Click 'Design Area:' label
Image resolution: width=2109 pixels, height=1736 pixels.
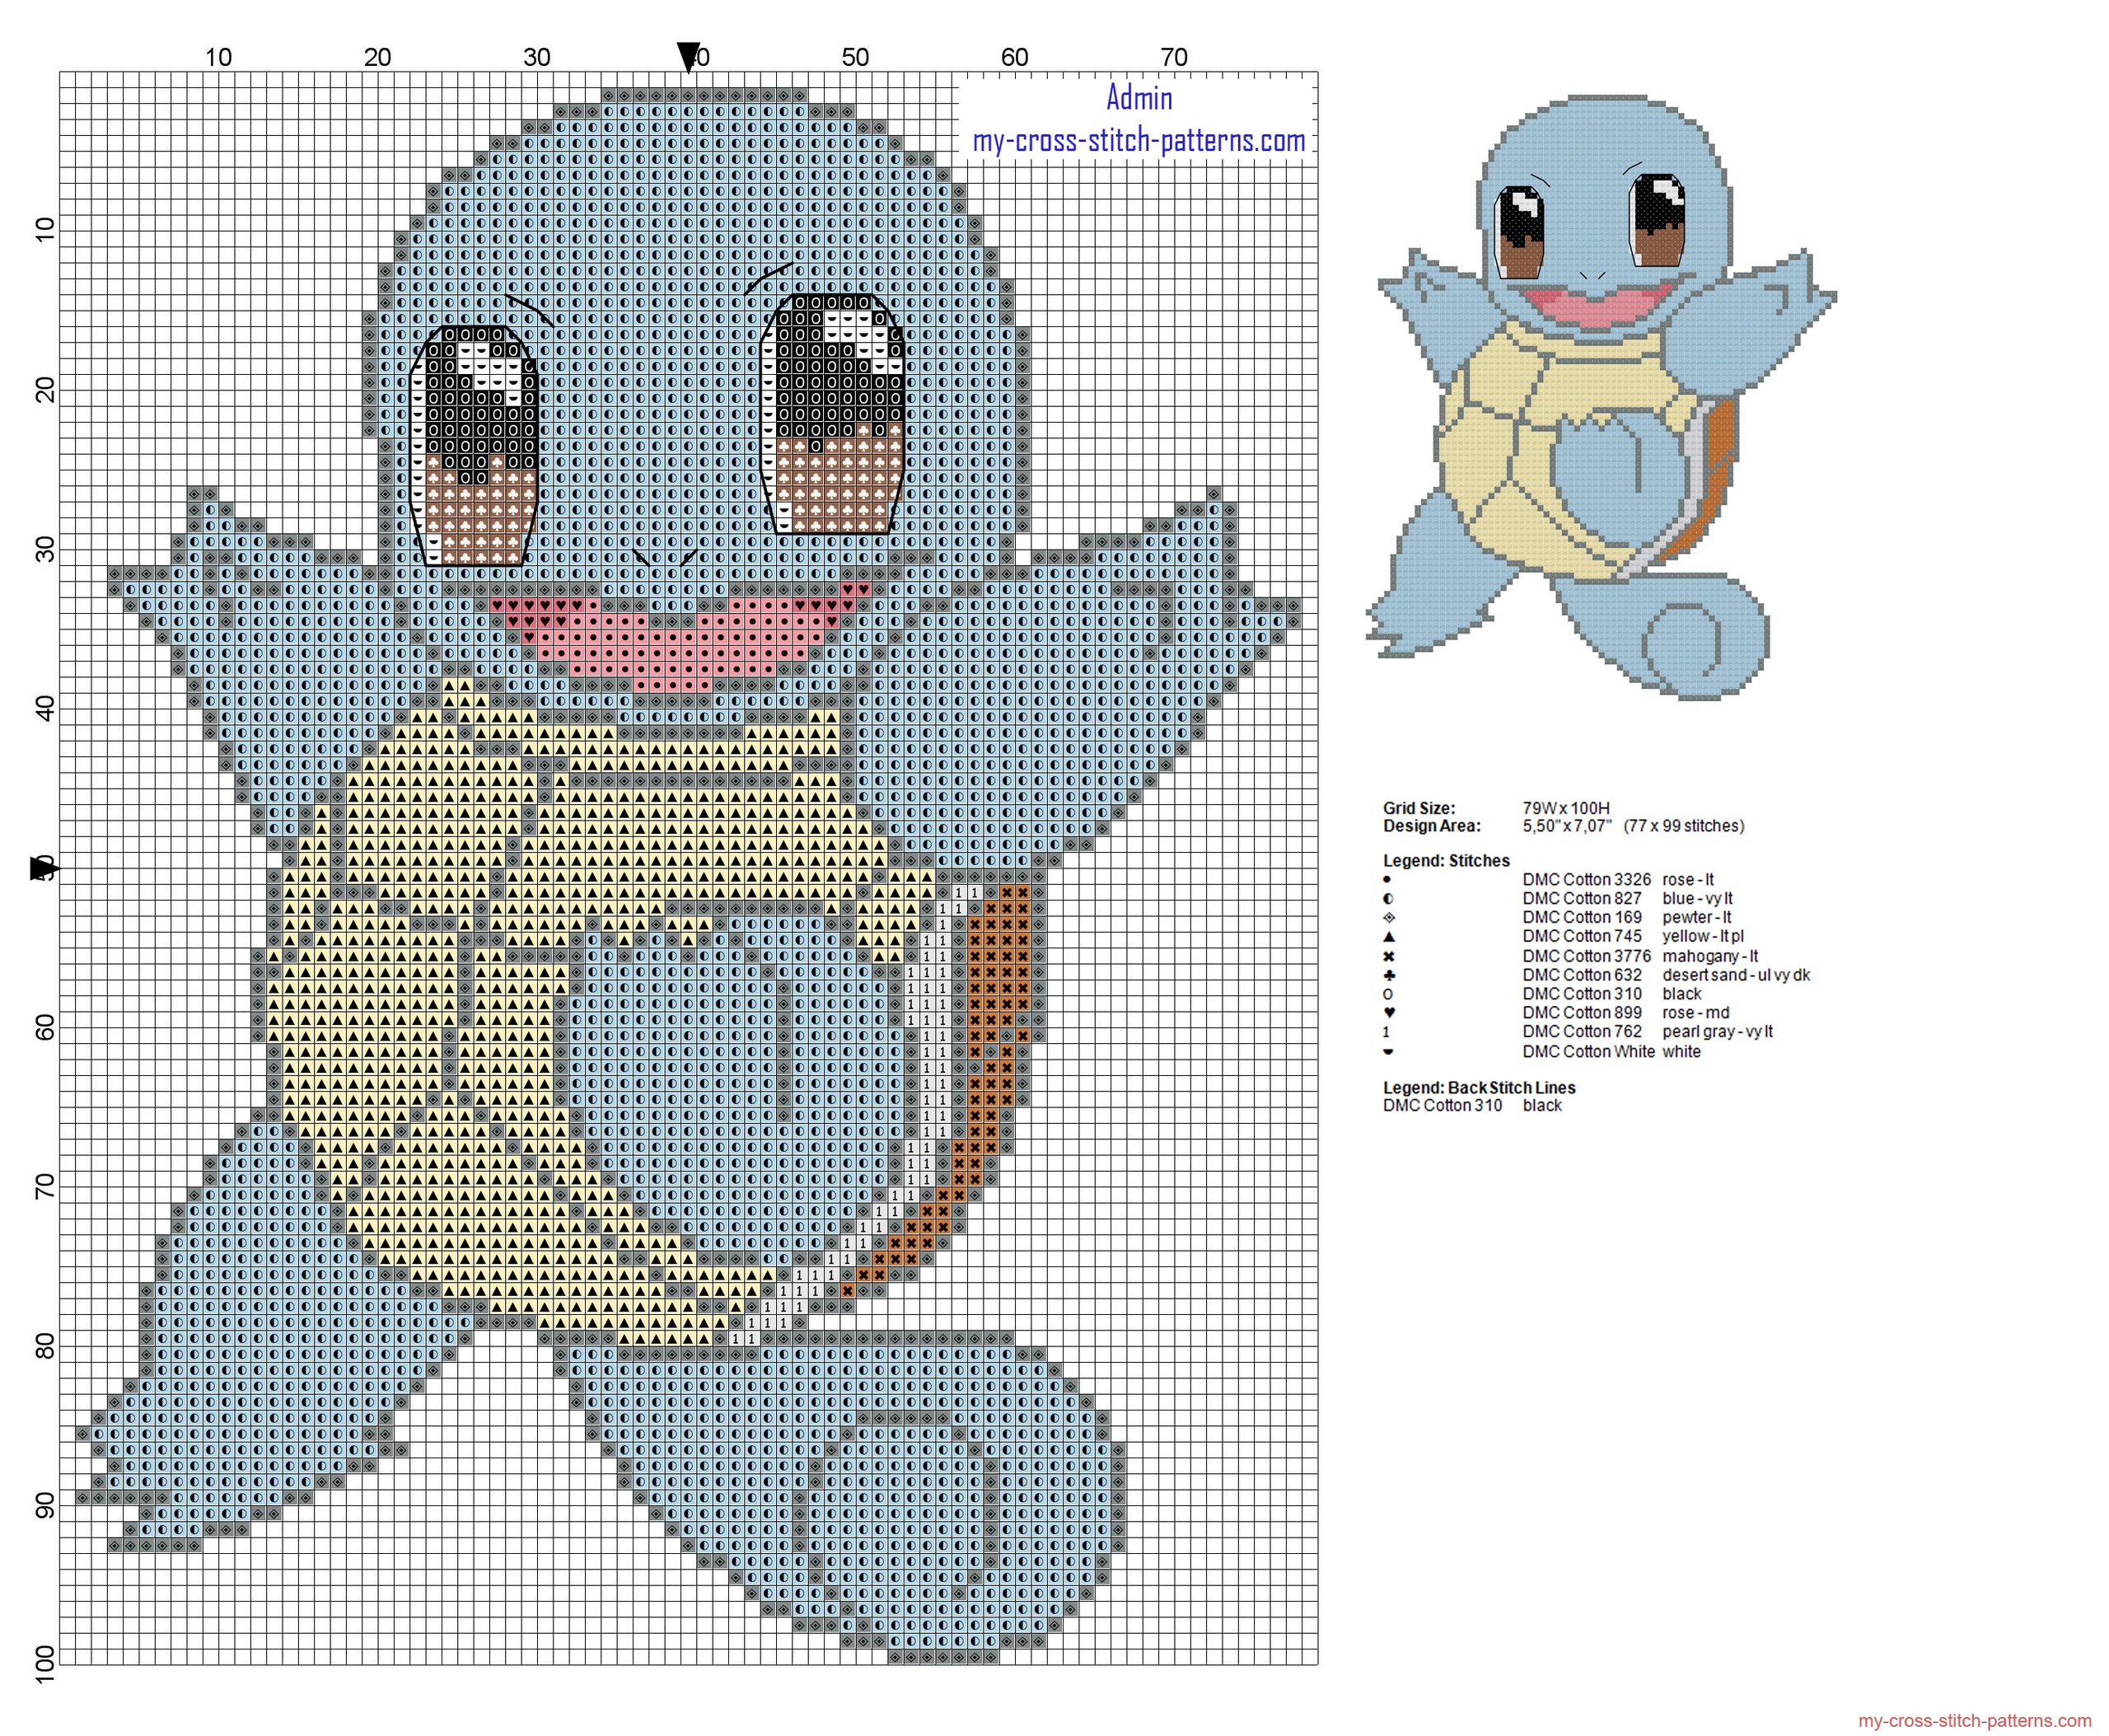pos(1432,826)
